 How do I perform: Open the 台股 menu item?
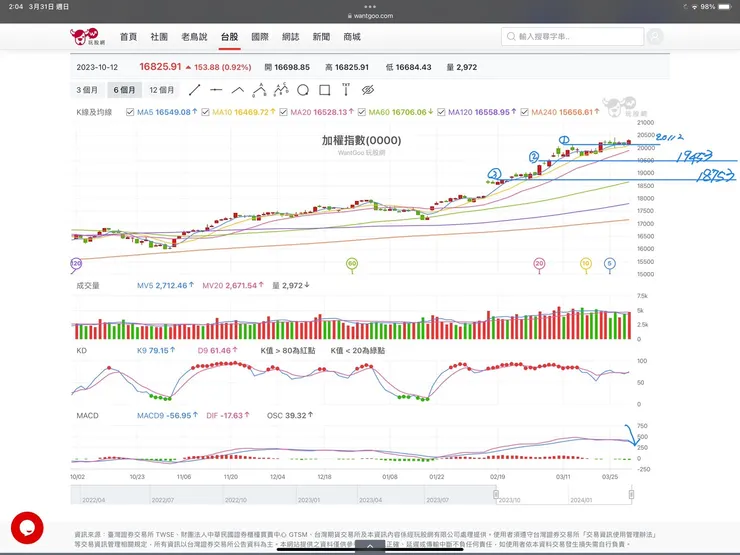pyautogui.click(x=229, y=36)
